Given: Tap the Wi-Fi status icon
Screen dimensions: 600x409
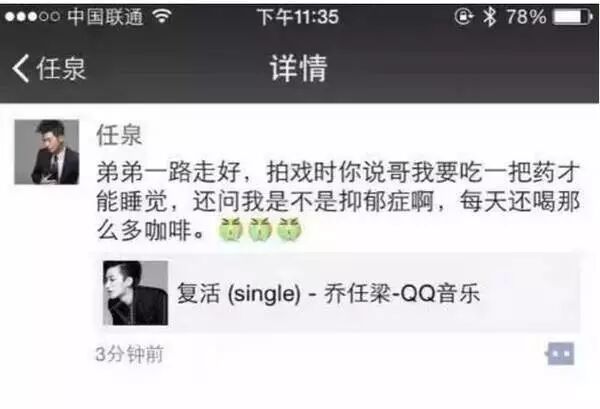Looking at the screenshot, I should click(x=162, y=16).
